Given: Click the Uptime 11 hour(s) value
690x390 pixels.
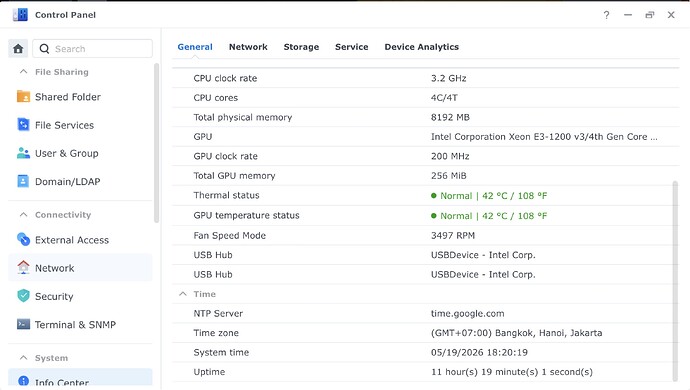Looking at the screenshot, I should coord(512,372).
